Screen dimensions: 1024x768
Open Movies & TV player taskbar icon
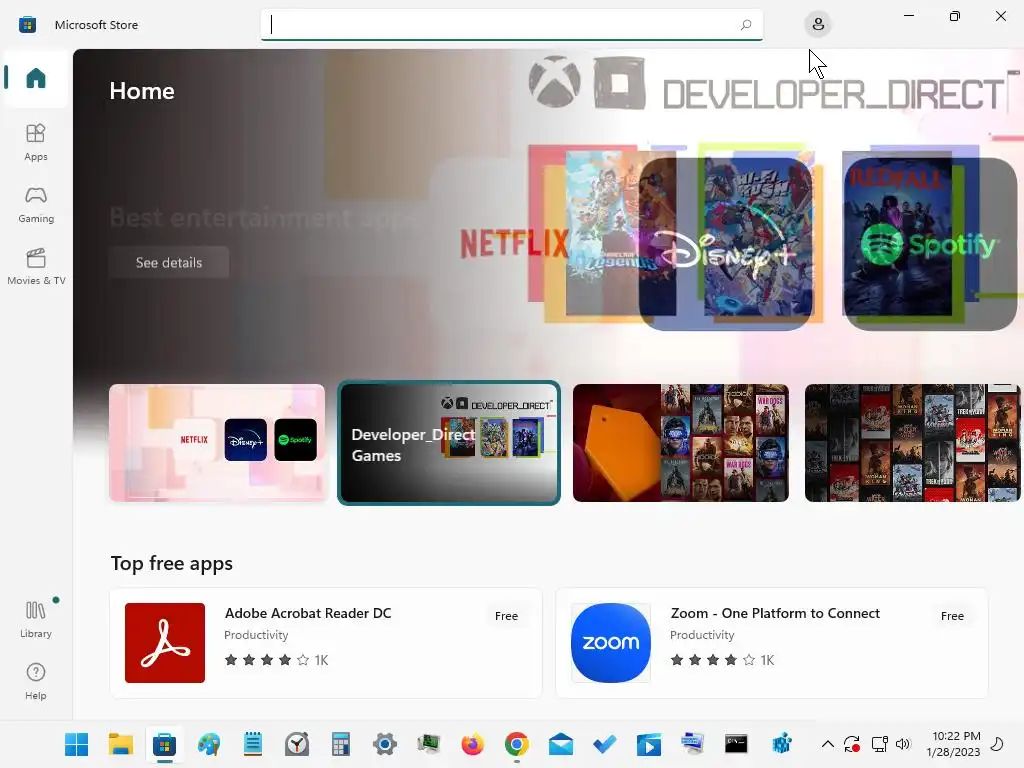[648, 744]
